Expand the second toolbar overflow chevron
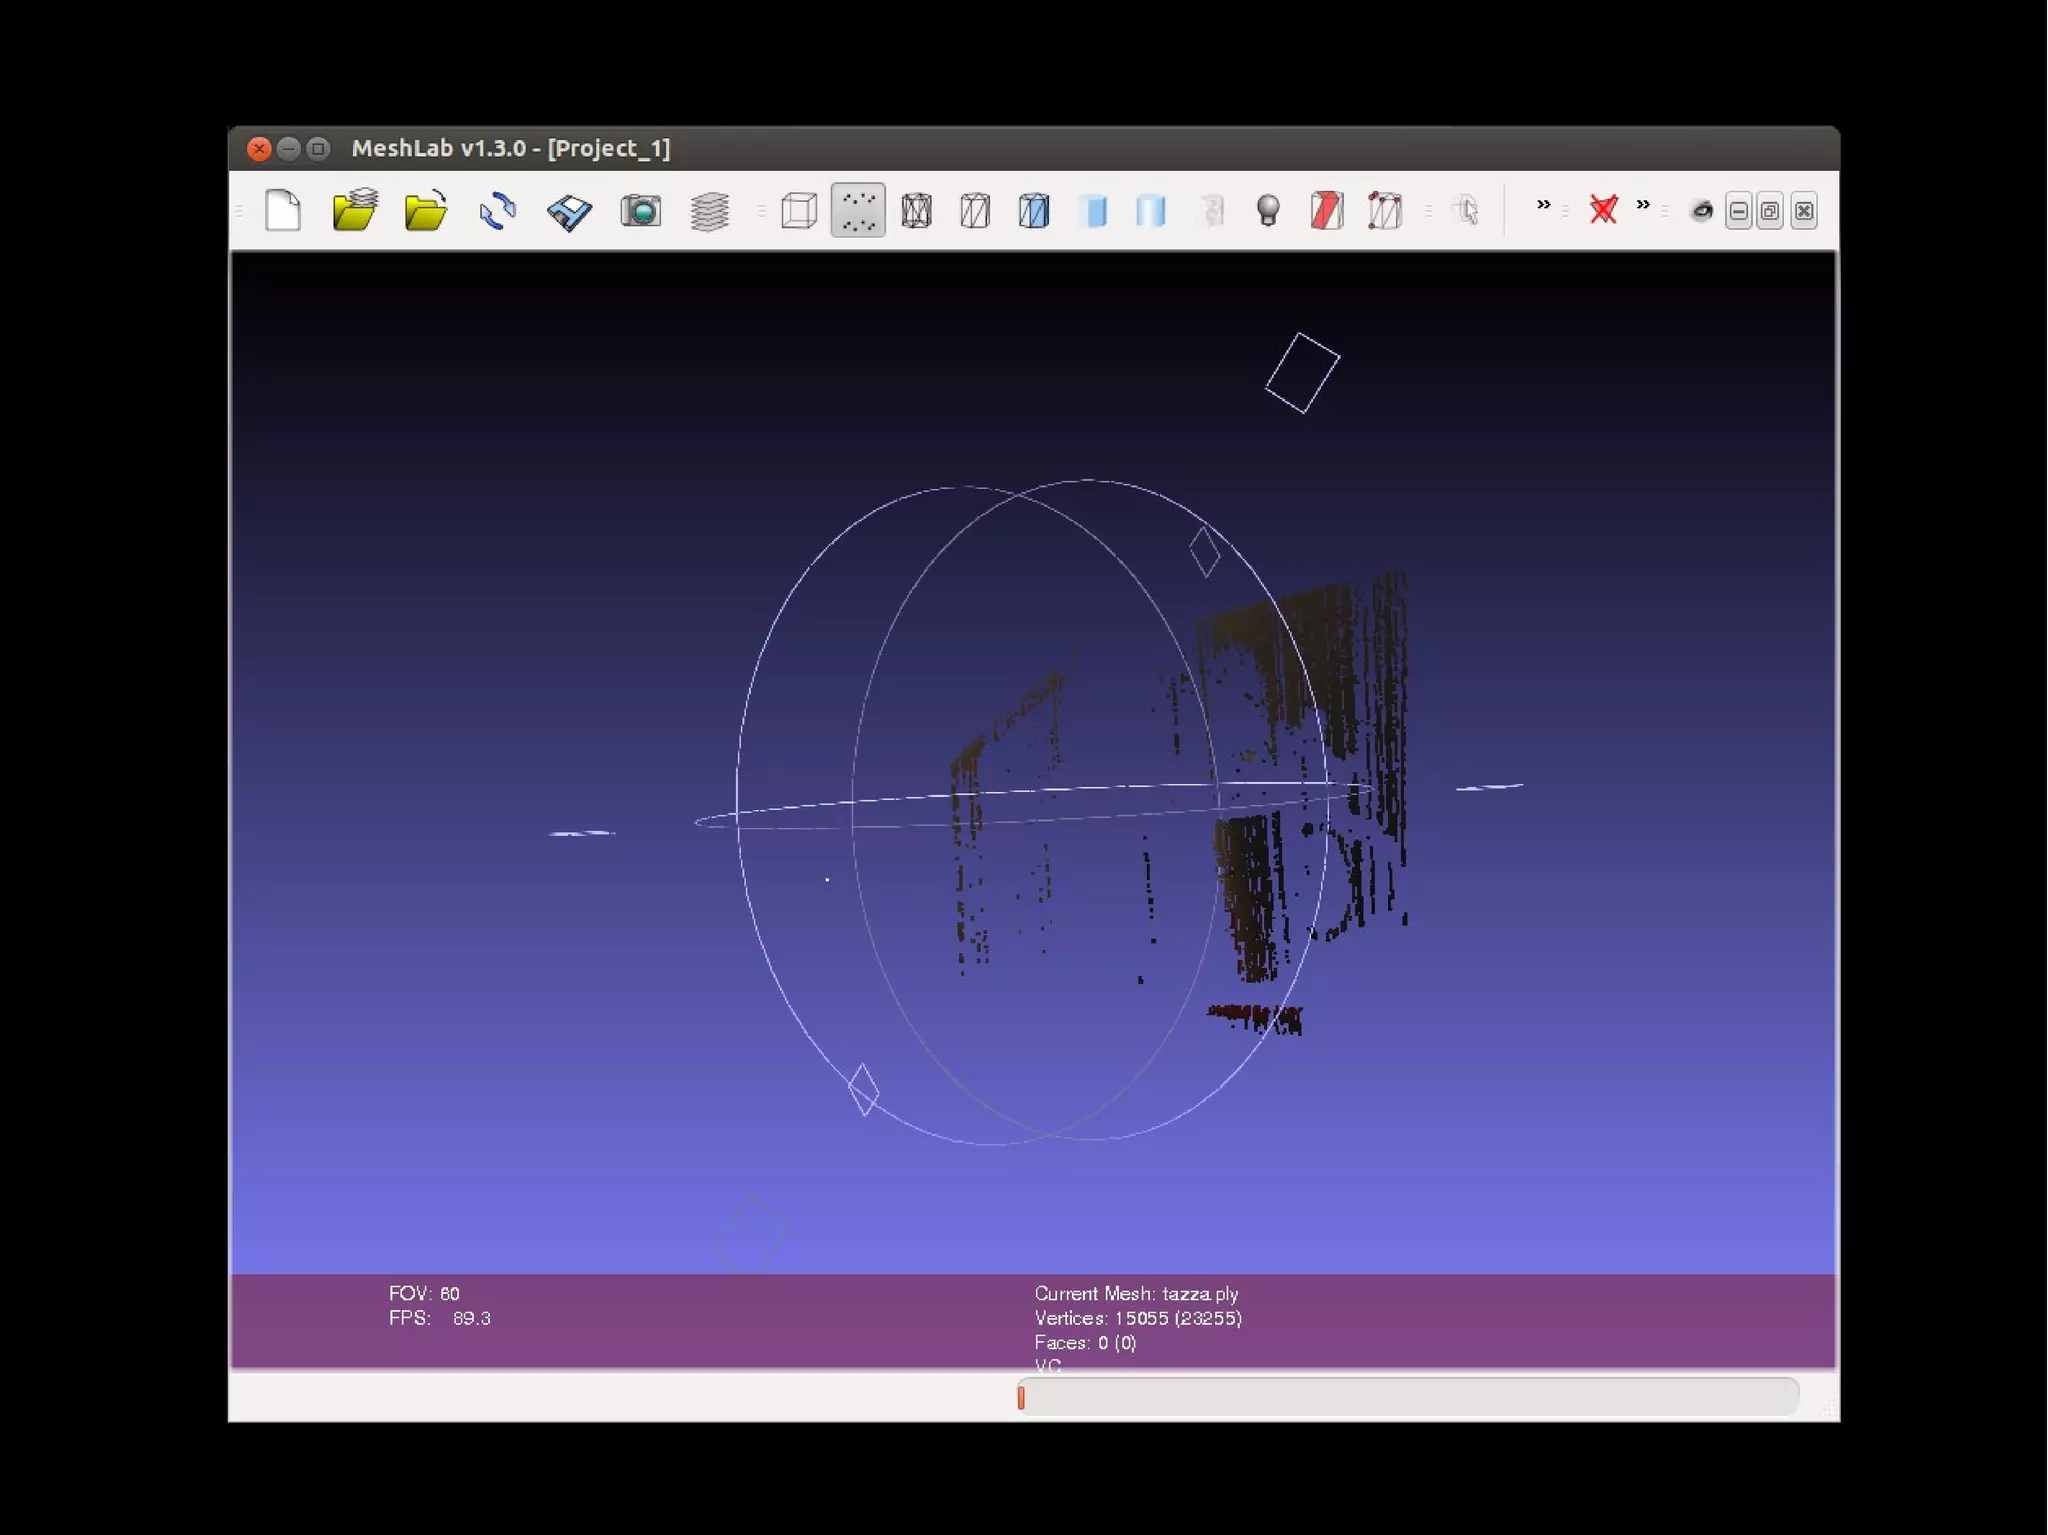2048x1535 pixels. 1642,205
